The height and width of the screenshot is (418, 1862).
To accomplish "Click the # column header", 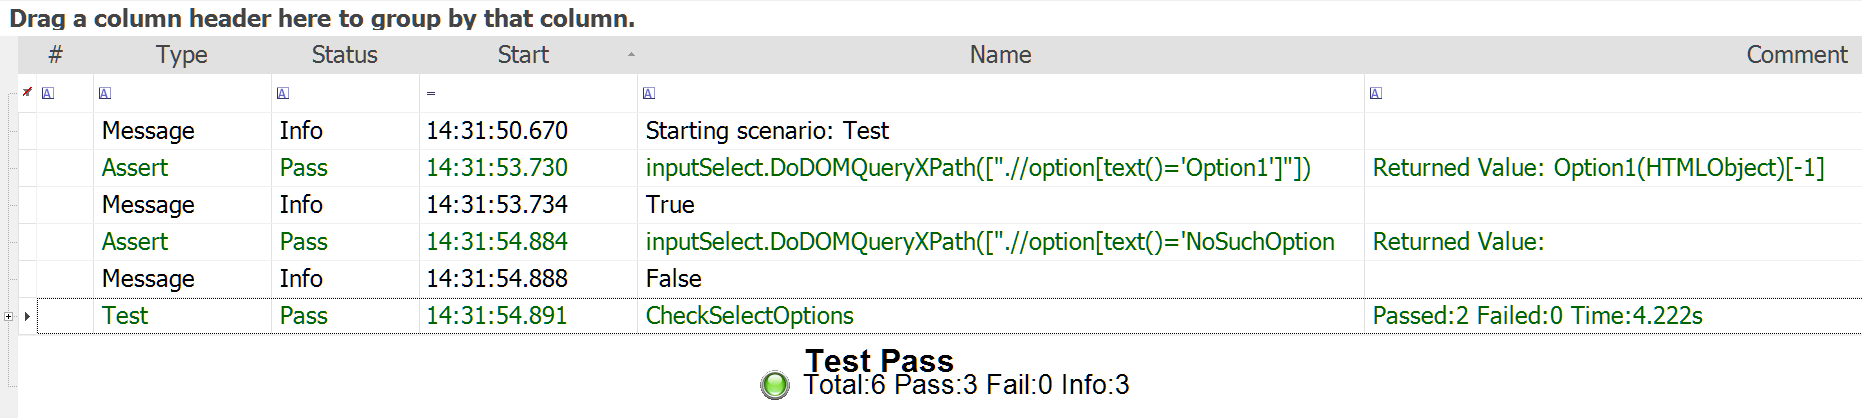I will pos(56,55).
